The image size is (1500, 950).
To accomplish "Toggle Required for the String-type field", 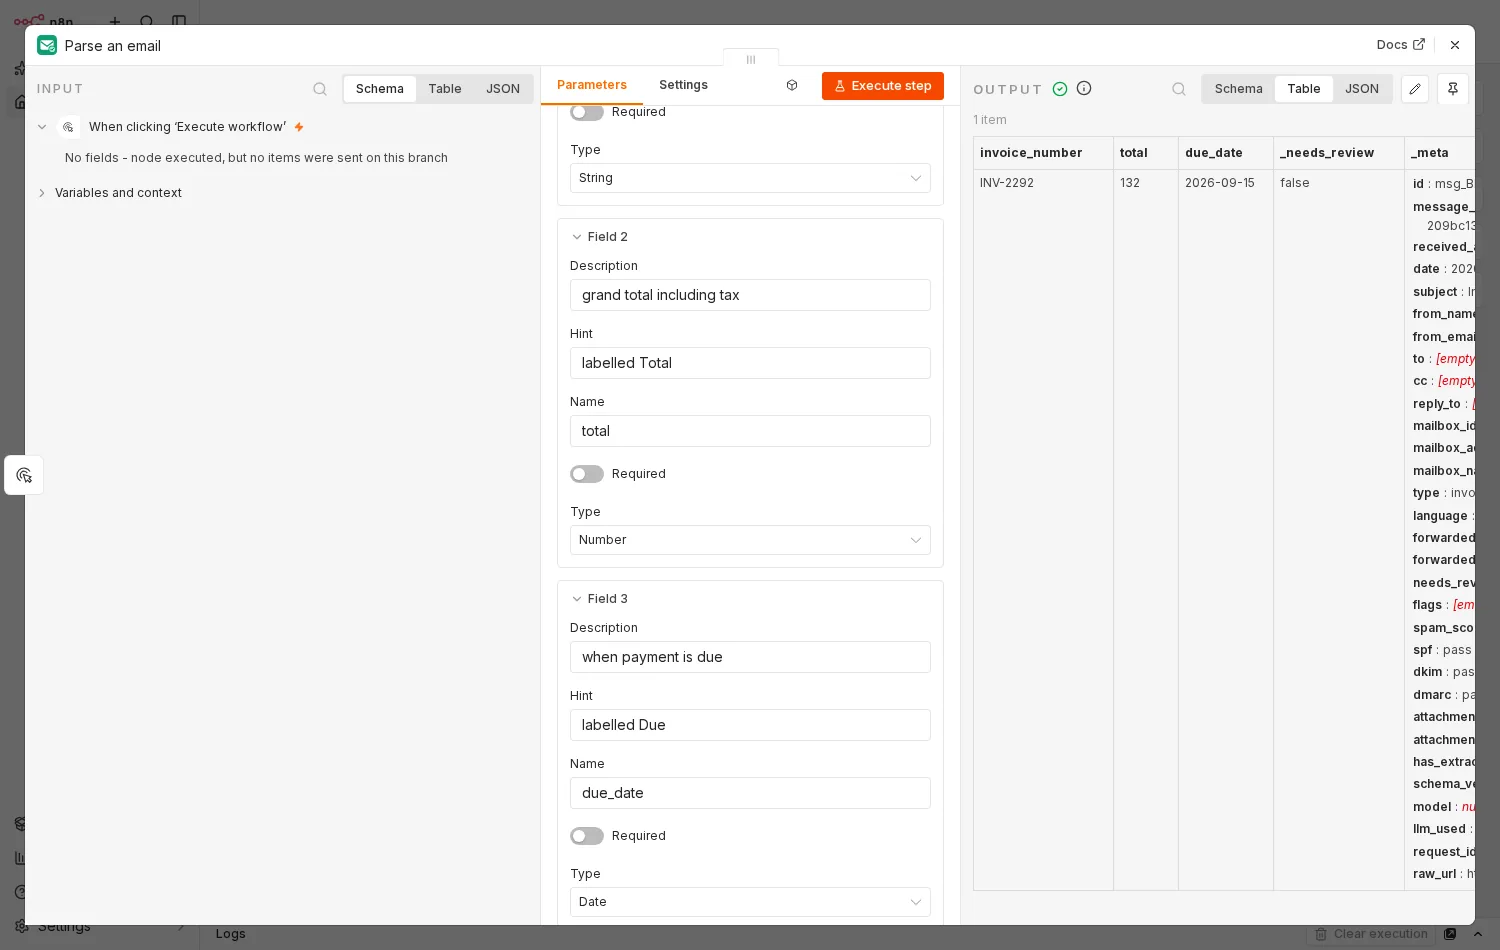I will (x=587, y=112).
